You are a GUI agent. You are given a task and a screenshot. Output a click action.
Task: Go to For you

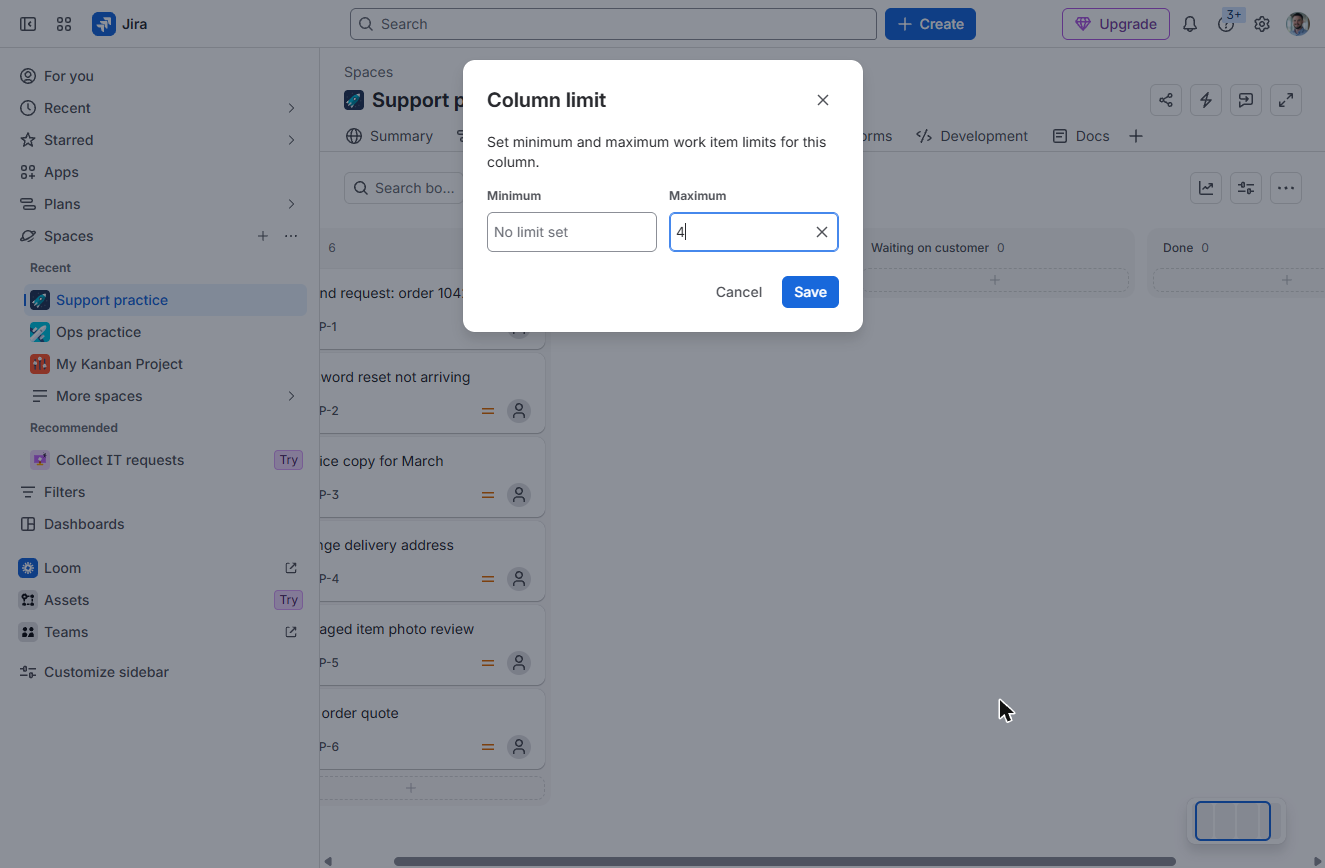click(x=161, y=76)
